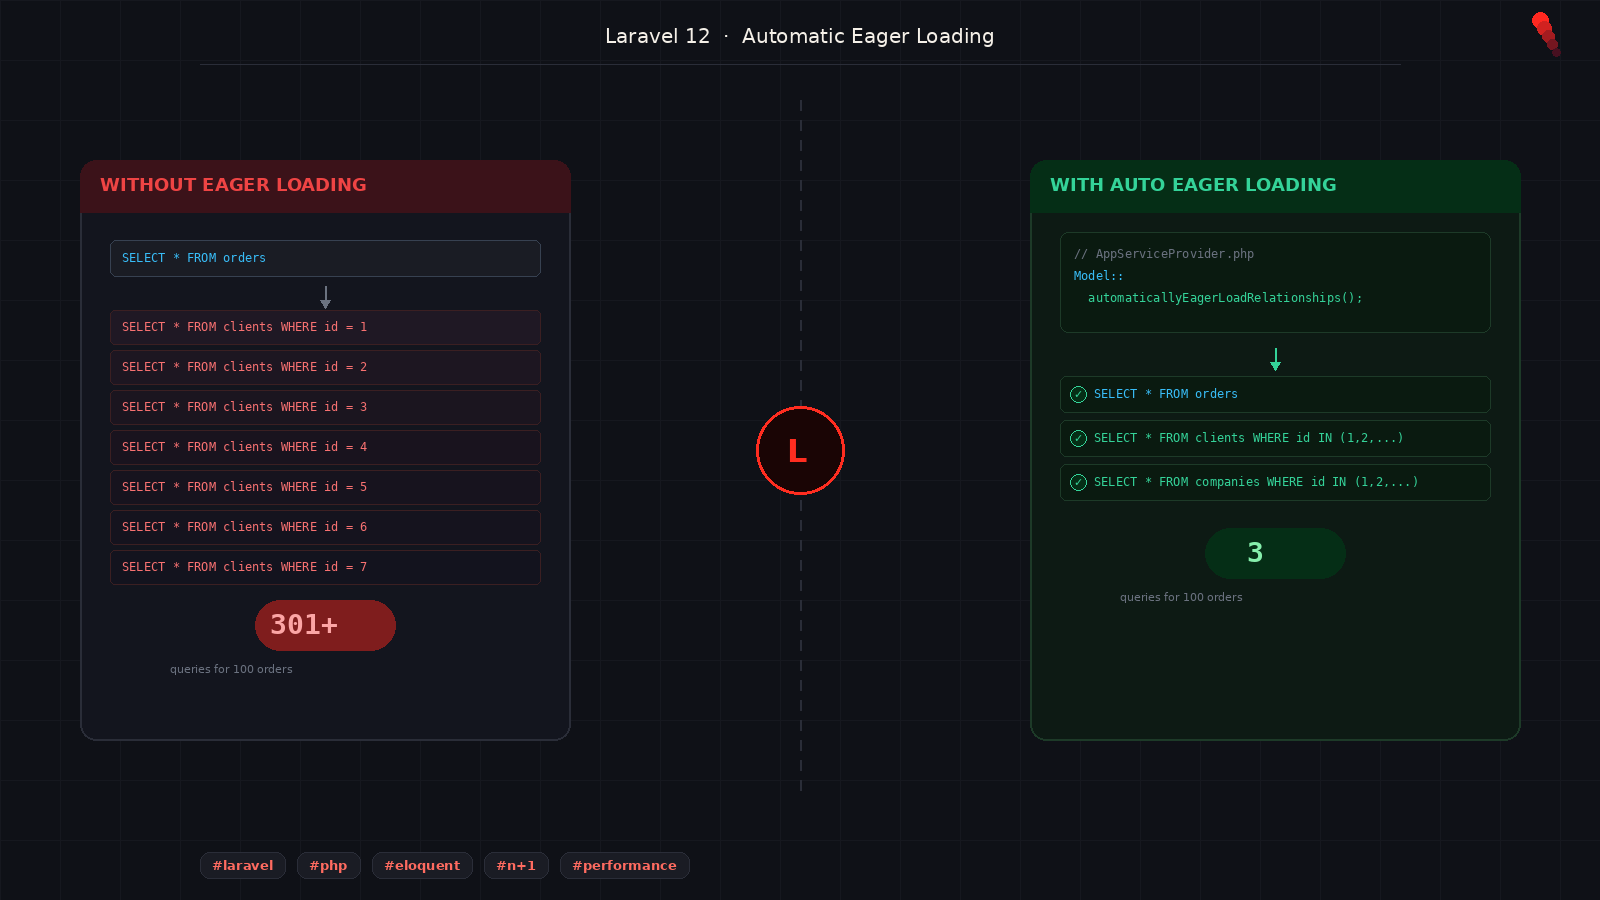Select query clients WHERE id = 3
Image resolution: width=1600 pixels, height=900 pixels.
325,407
